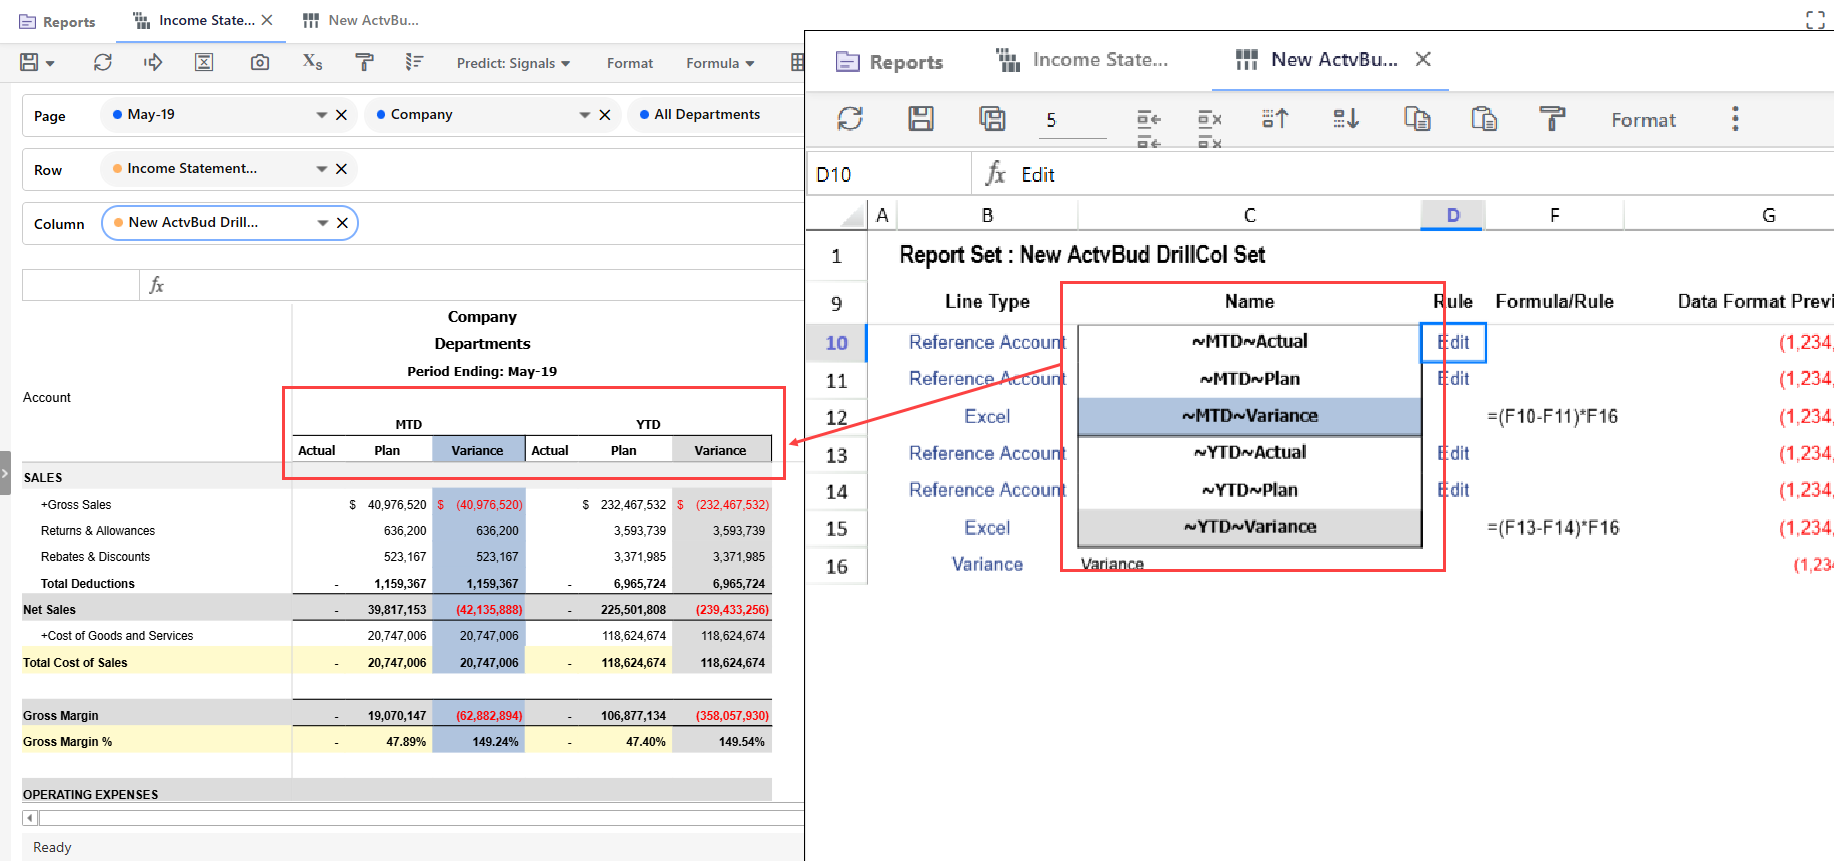Click the Excel line type in row 12
The height and width of the screenshot is (861, 1834).
pyautogui.click(x=987, y=416)
